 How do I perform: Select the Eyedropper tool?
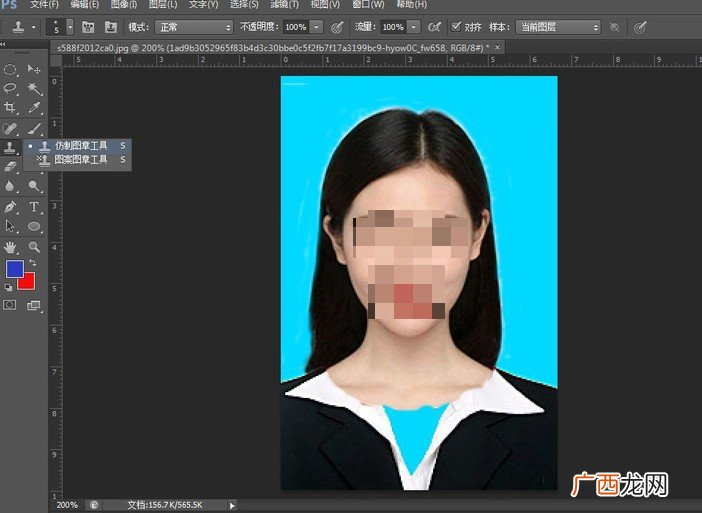[34, 107]
